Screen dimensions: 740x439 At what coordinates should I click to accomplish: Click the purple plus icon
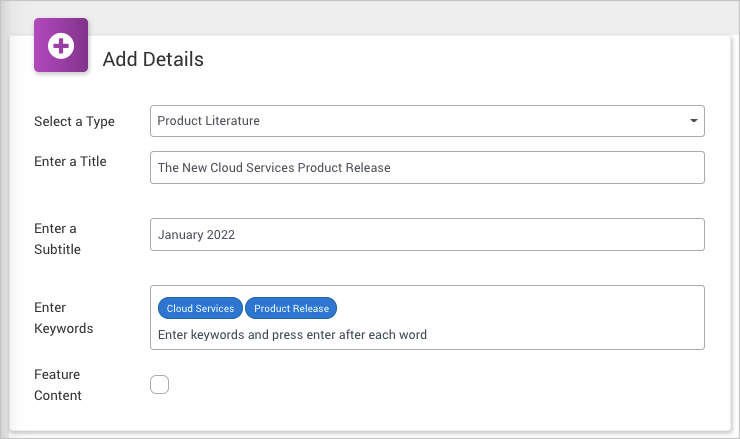point(61,46)
